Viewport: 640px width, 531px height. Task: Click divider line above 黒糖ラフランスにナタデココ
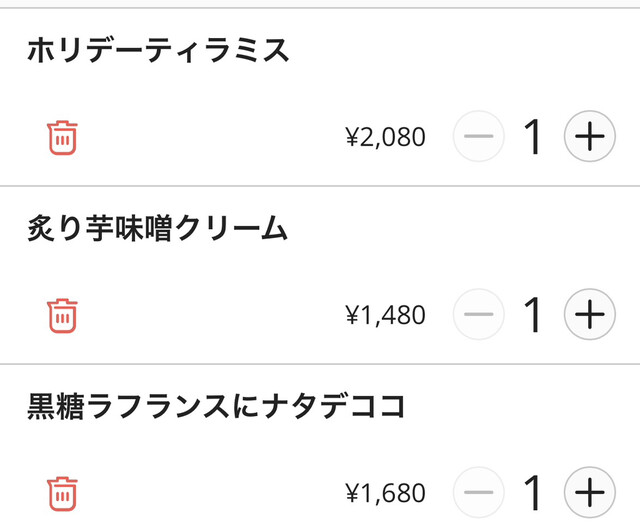coord(320,364)
